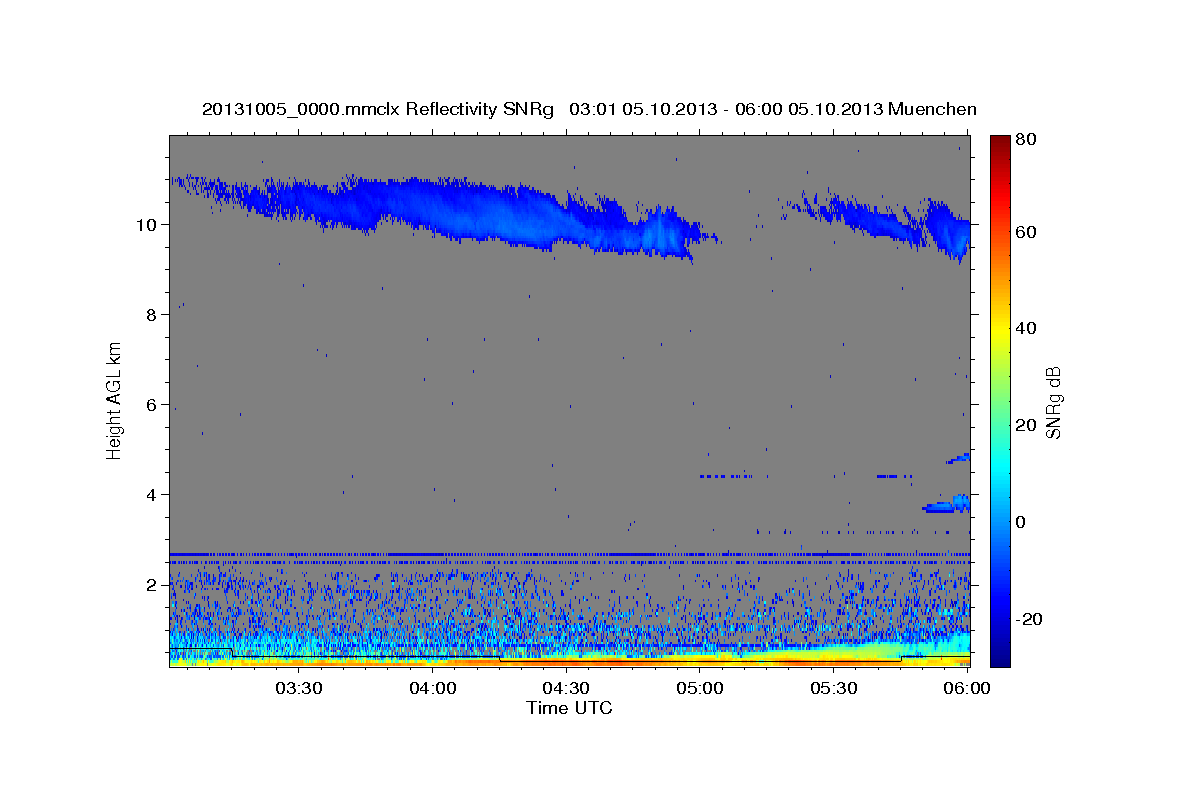
Task: Click the small cloud patch near 3.7 km
Action: click(x=947, y=505)
